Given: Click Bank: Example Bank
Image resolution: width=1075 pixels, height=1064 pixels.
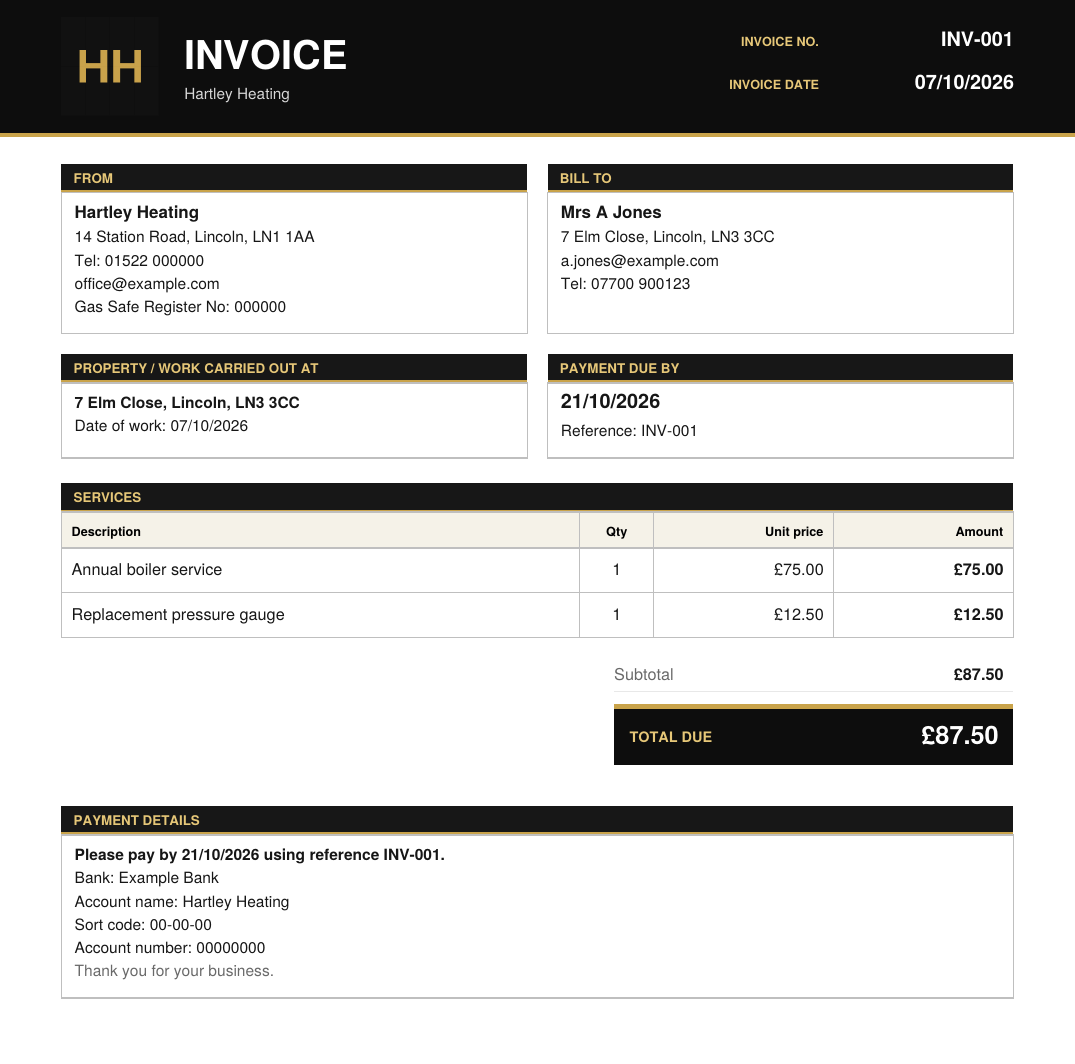Looking at the screenshot, I should coord(147,878).
